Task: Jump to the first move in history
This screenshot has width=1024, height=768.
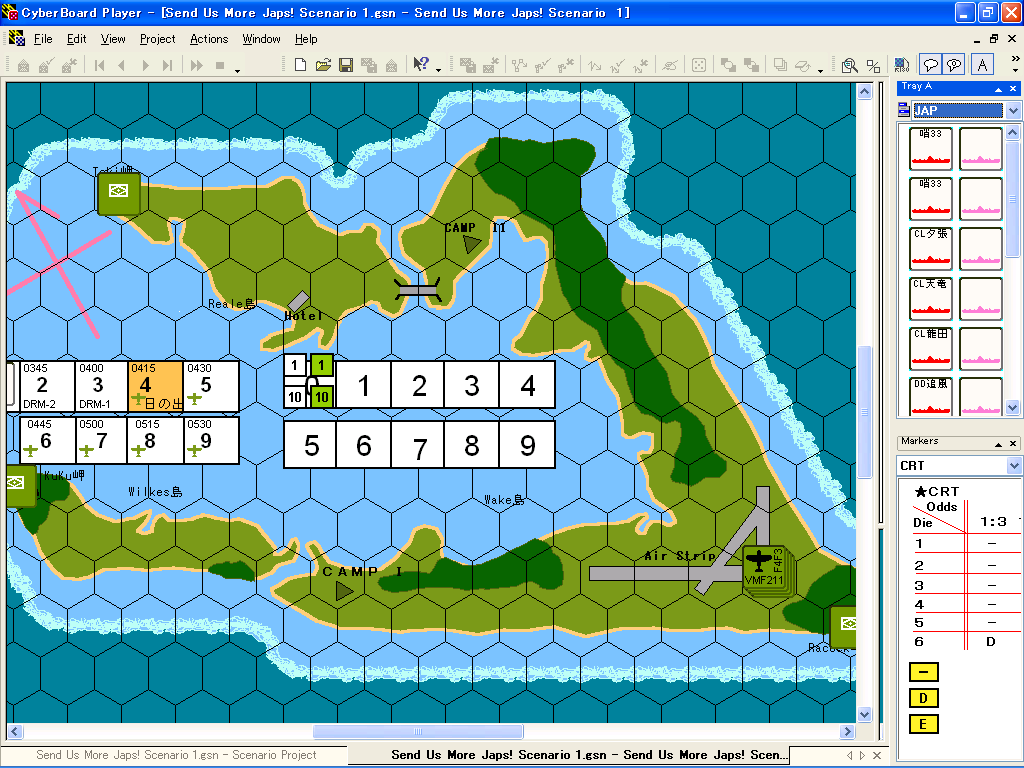Action: 99,65
